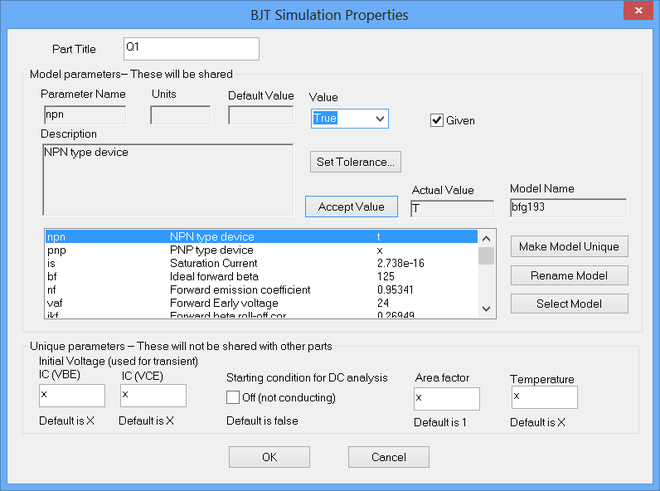660x491 pixels.
Task: Click the Set Tolerance button
Action: coord(355,161)
